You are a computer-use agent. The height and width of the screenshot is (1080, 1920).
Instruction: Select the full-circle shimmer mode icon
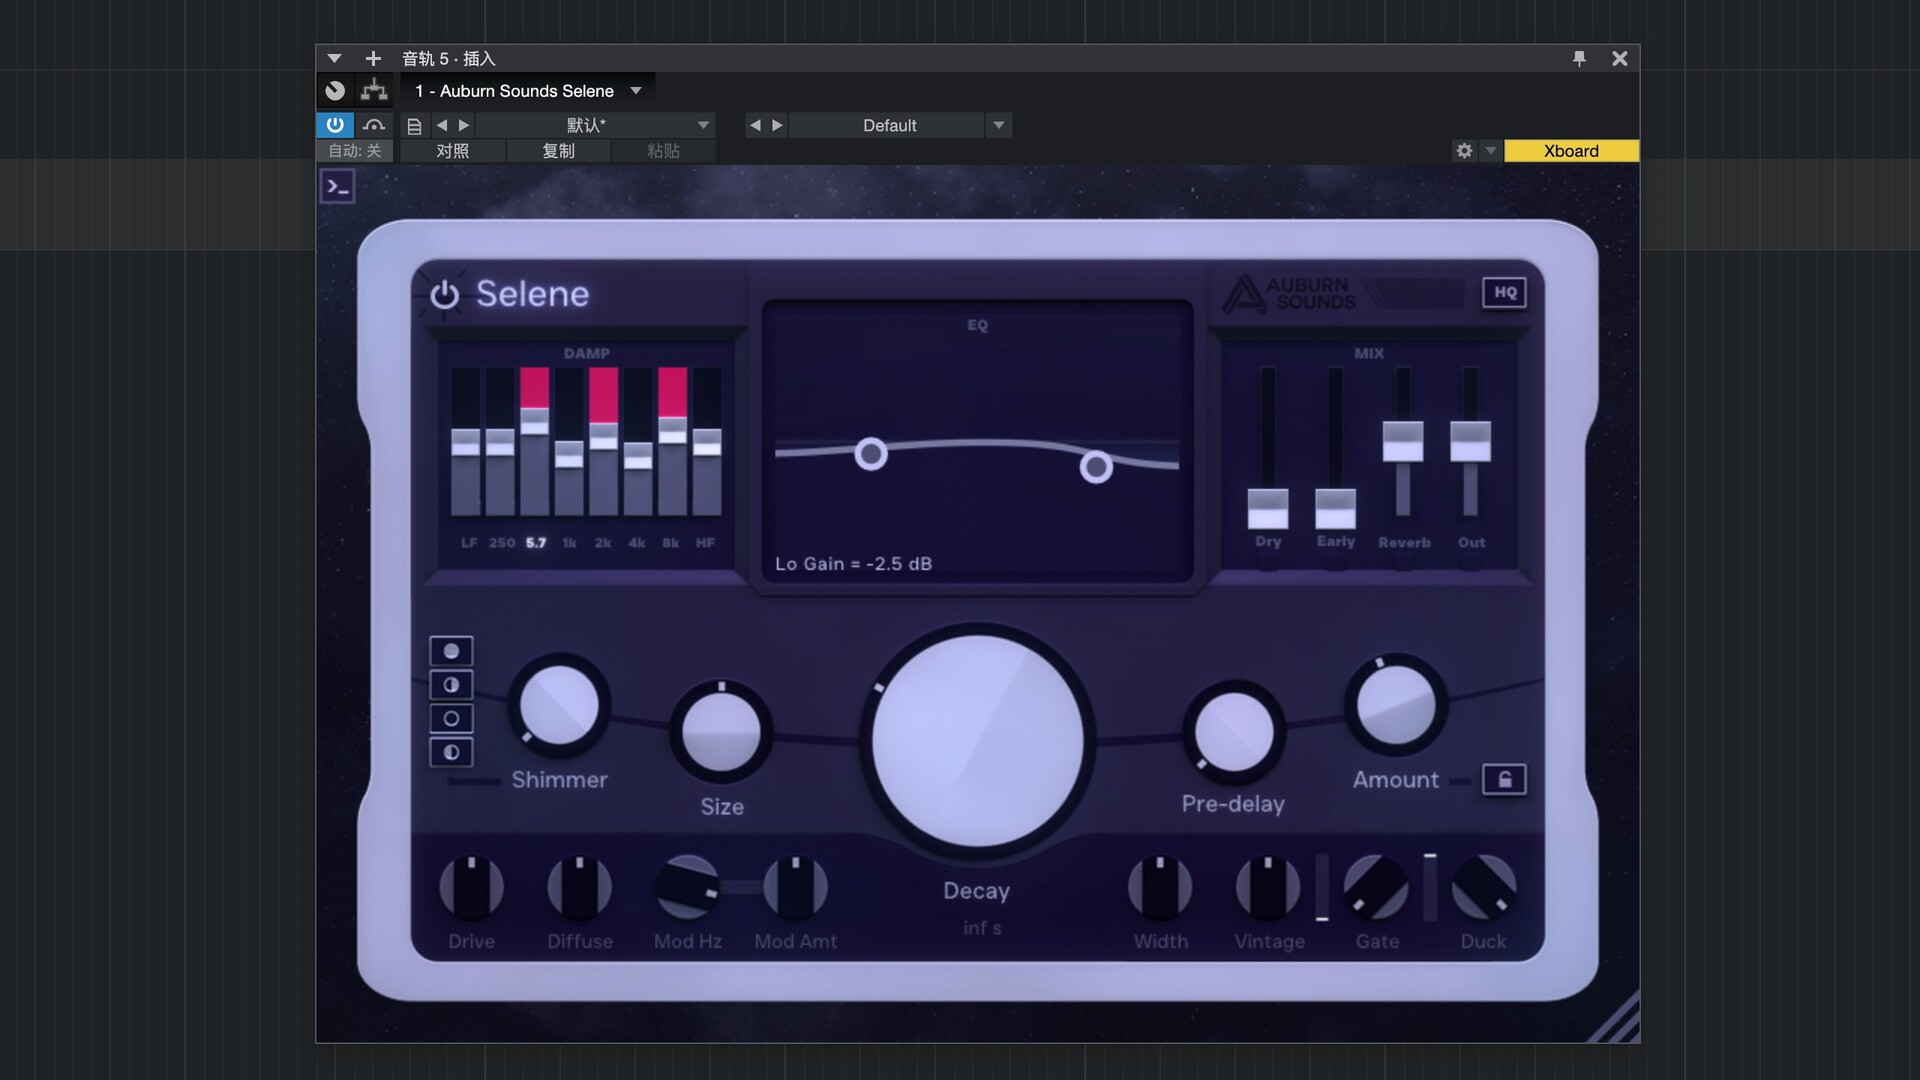click(x=451, y=651)
